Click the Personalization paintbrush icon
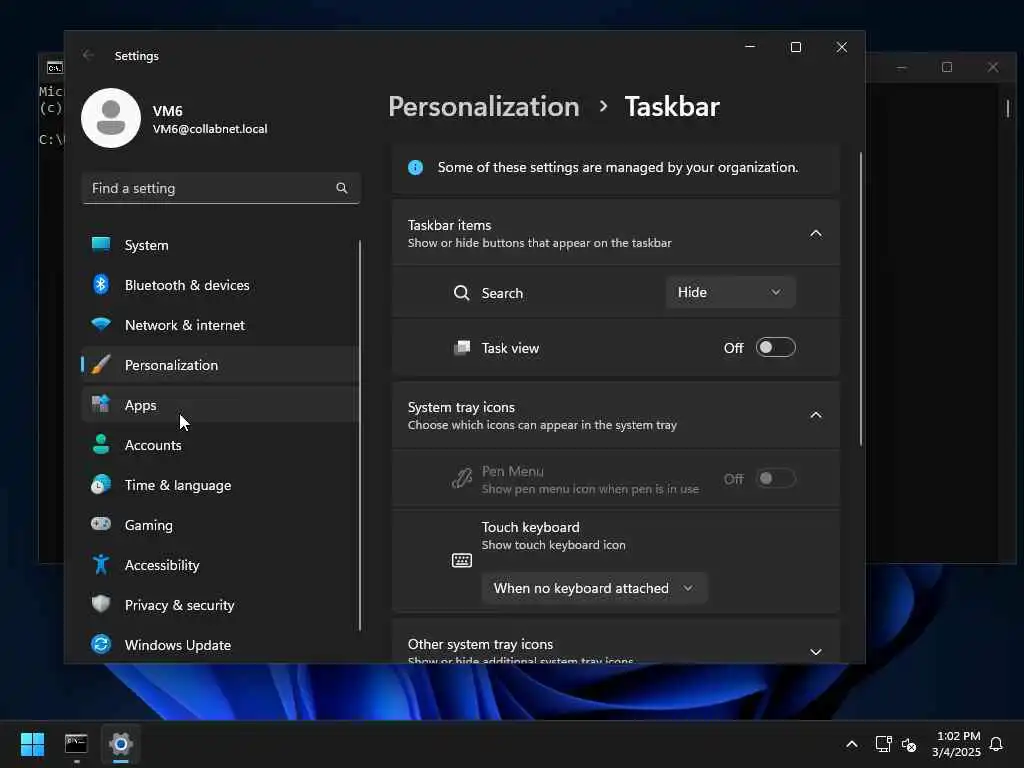1024x768 pixels. coord(101,364)
